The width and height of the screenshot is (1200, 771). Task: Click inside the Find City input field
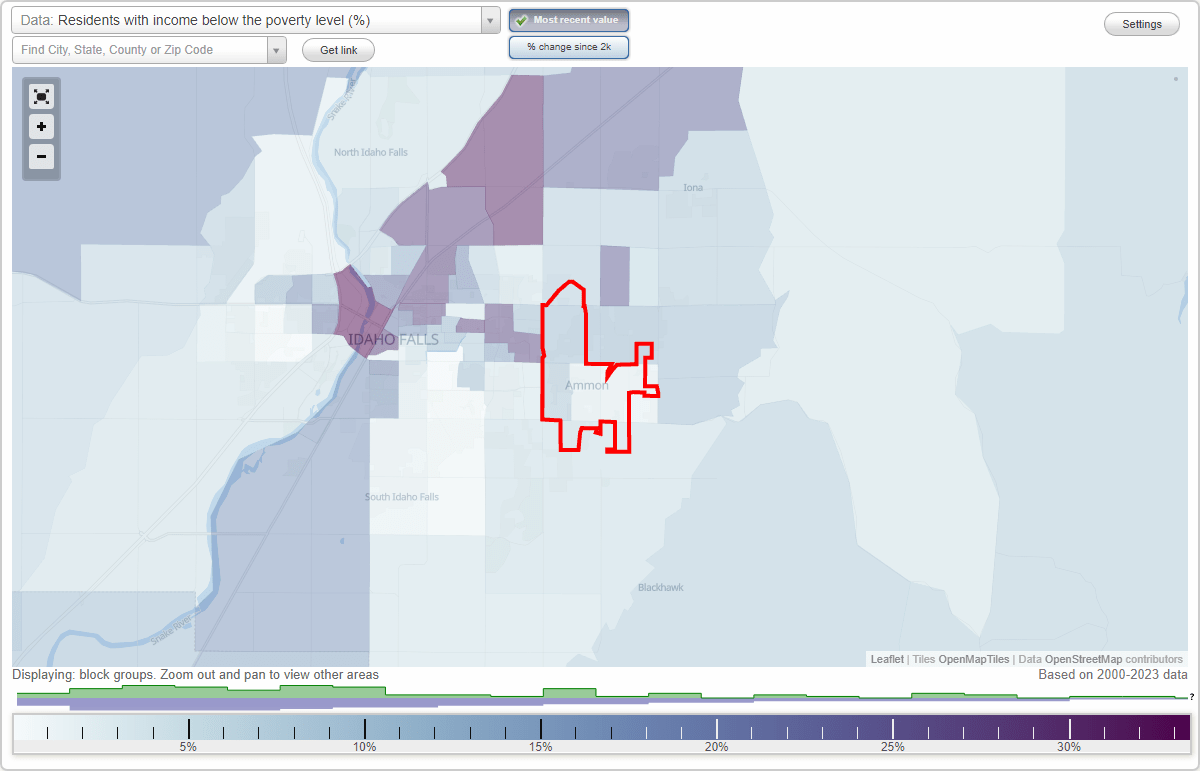(140, 49)
